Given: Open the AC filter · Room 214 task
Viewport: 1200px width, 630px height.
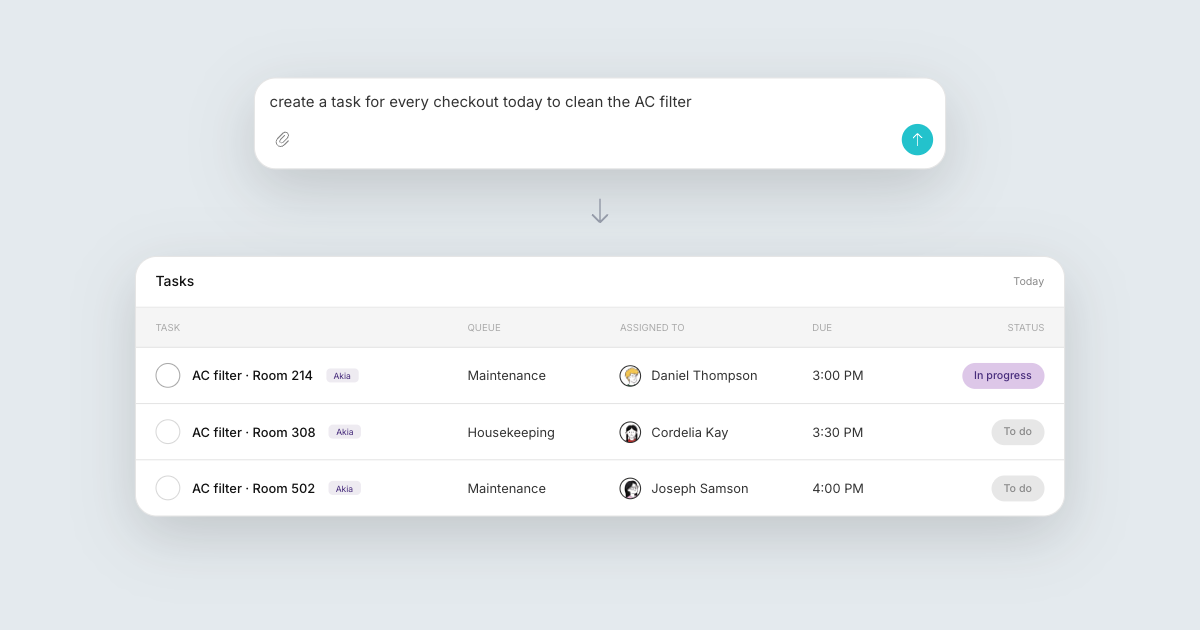Looking at the screenshot, I should [x=252, y=376].
